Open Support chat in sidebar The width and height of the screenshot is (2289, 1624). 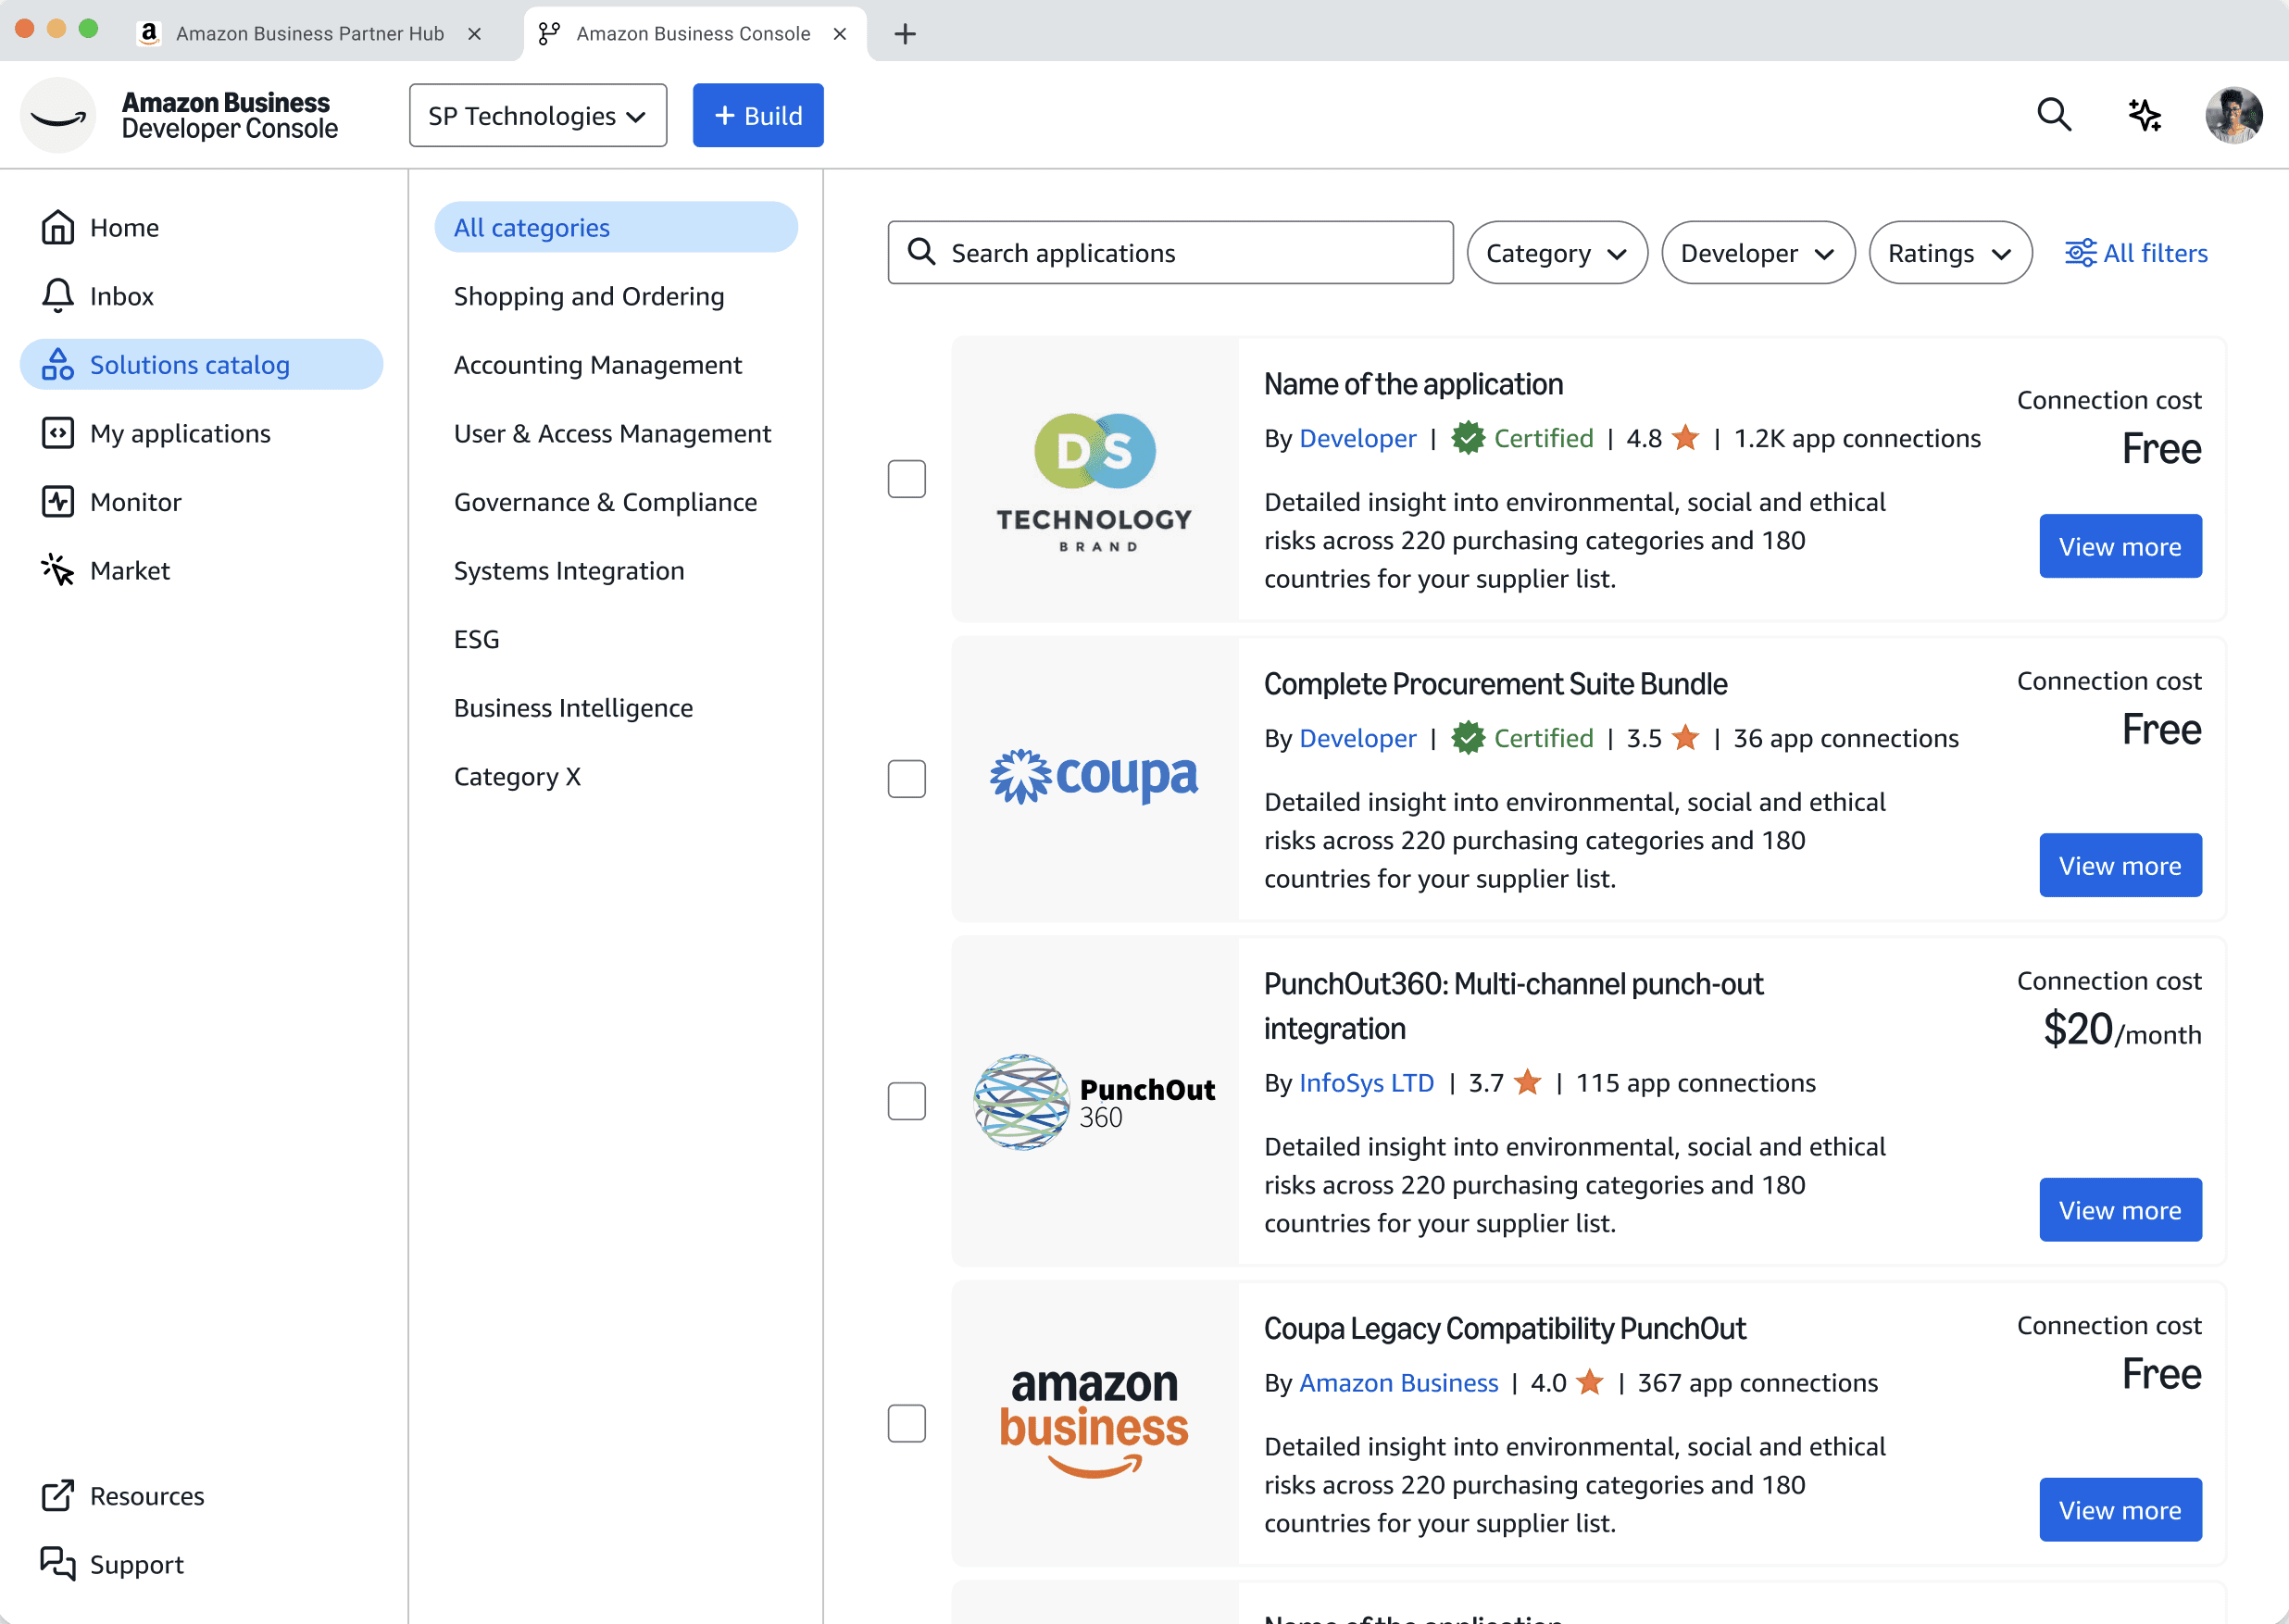tap(136, 1564)
